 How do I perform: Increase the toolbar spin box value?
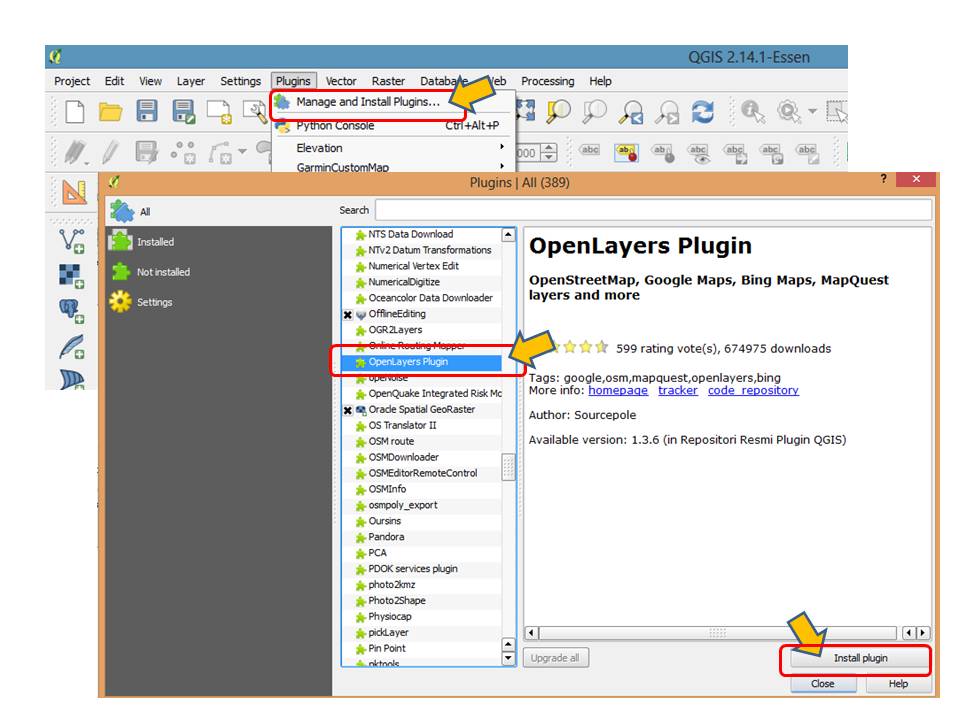pyautogui.click(x=550, y=148)
